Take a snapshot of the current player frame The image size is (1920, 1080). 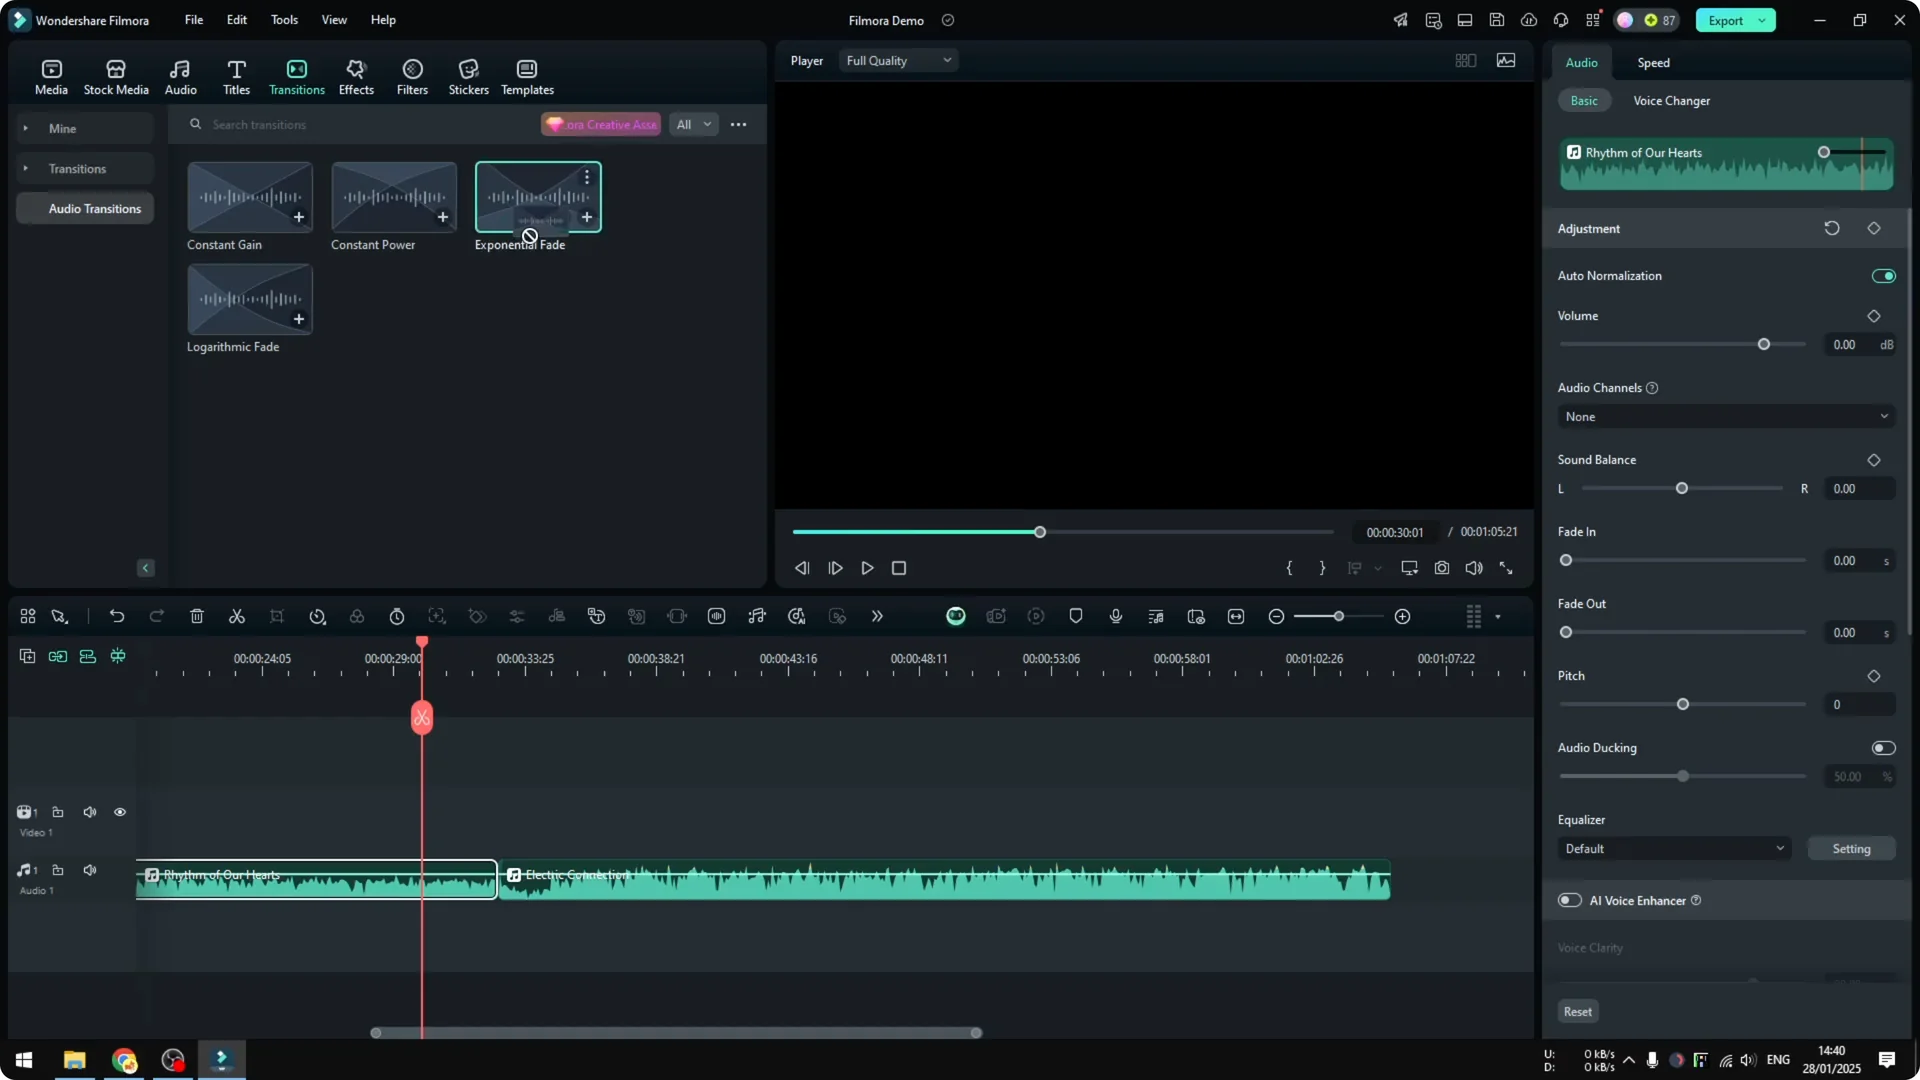(x=1442, y=567)
